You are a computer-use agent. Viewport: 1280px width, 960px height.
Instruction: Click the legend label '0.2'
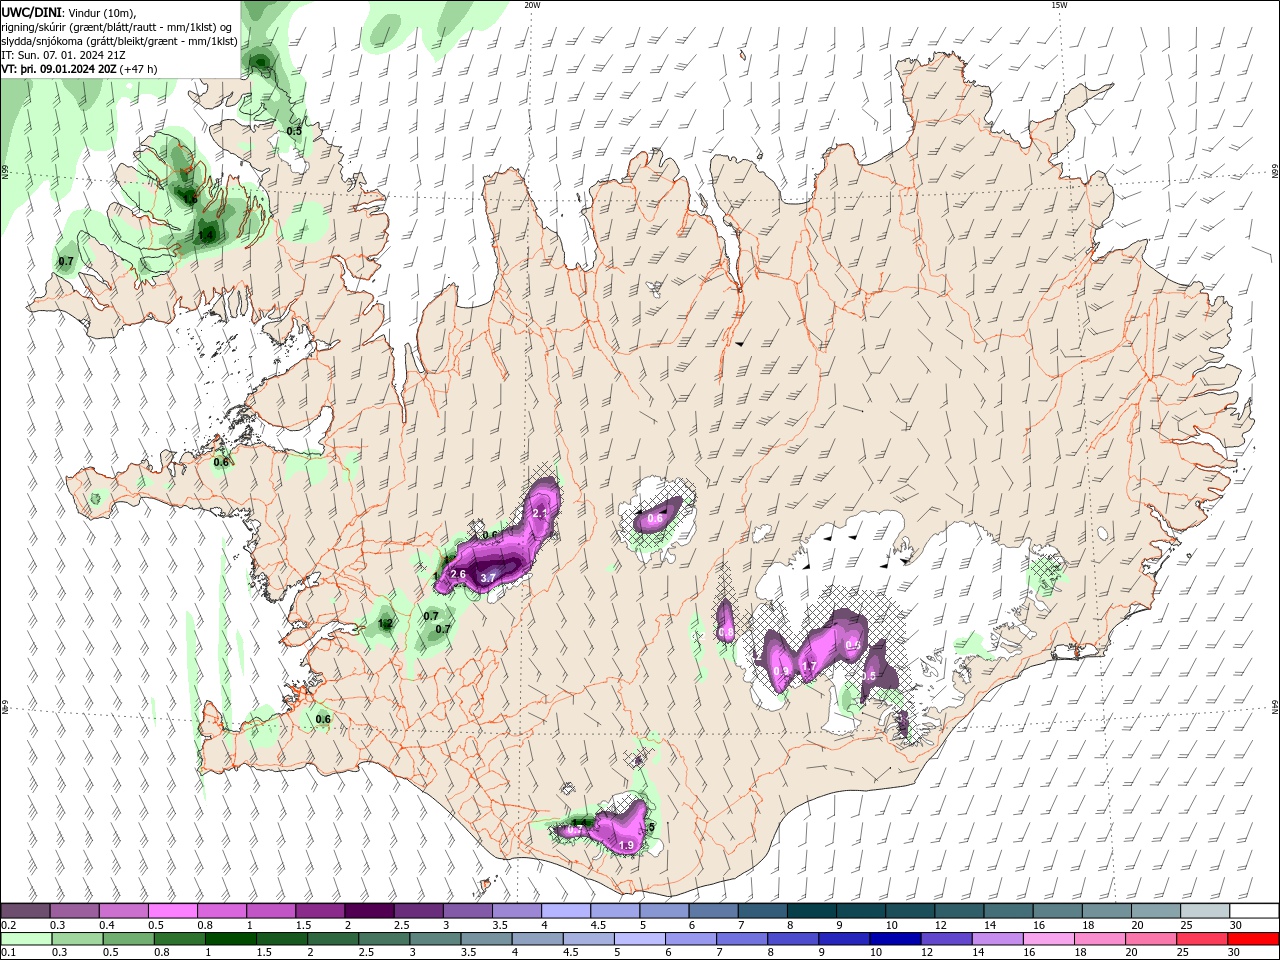[x=8, y=925]
